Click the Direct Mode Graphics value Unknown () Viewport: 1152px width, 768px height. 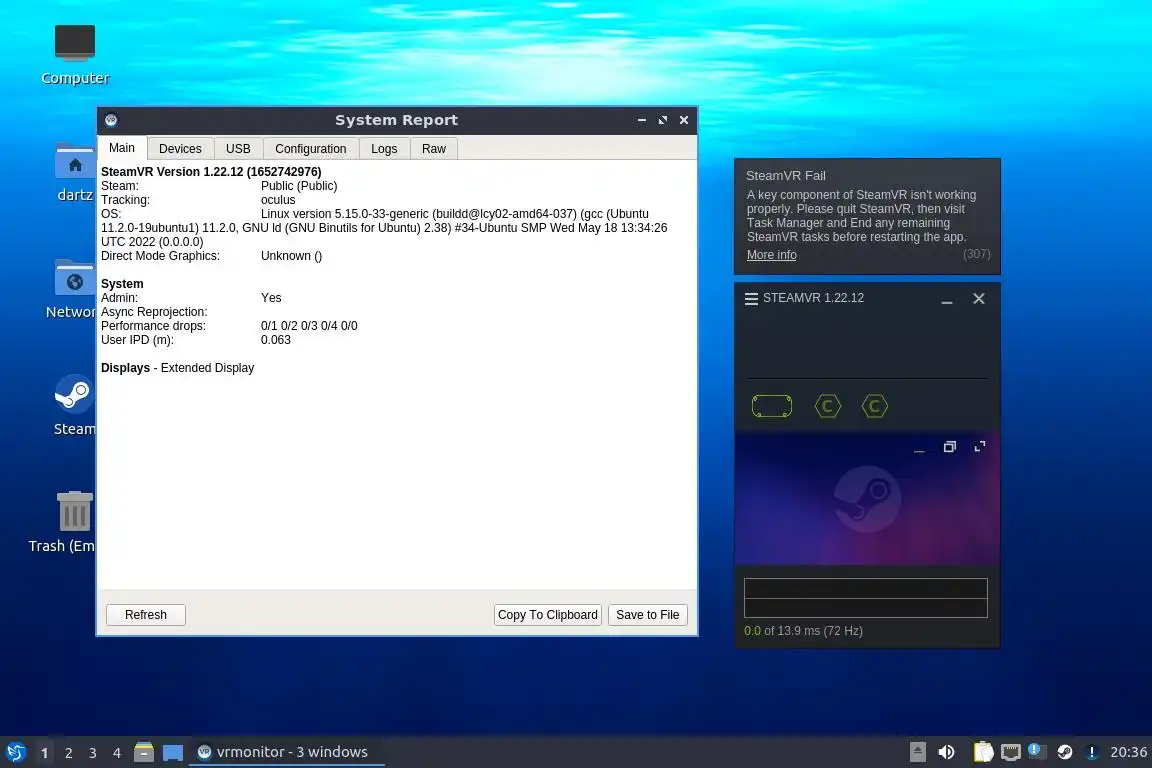click(x=291, y=256)
